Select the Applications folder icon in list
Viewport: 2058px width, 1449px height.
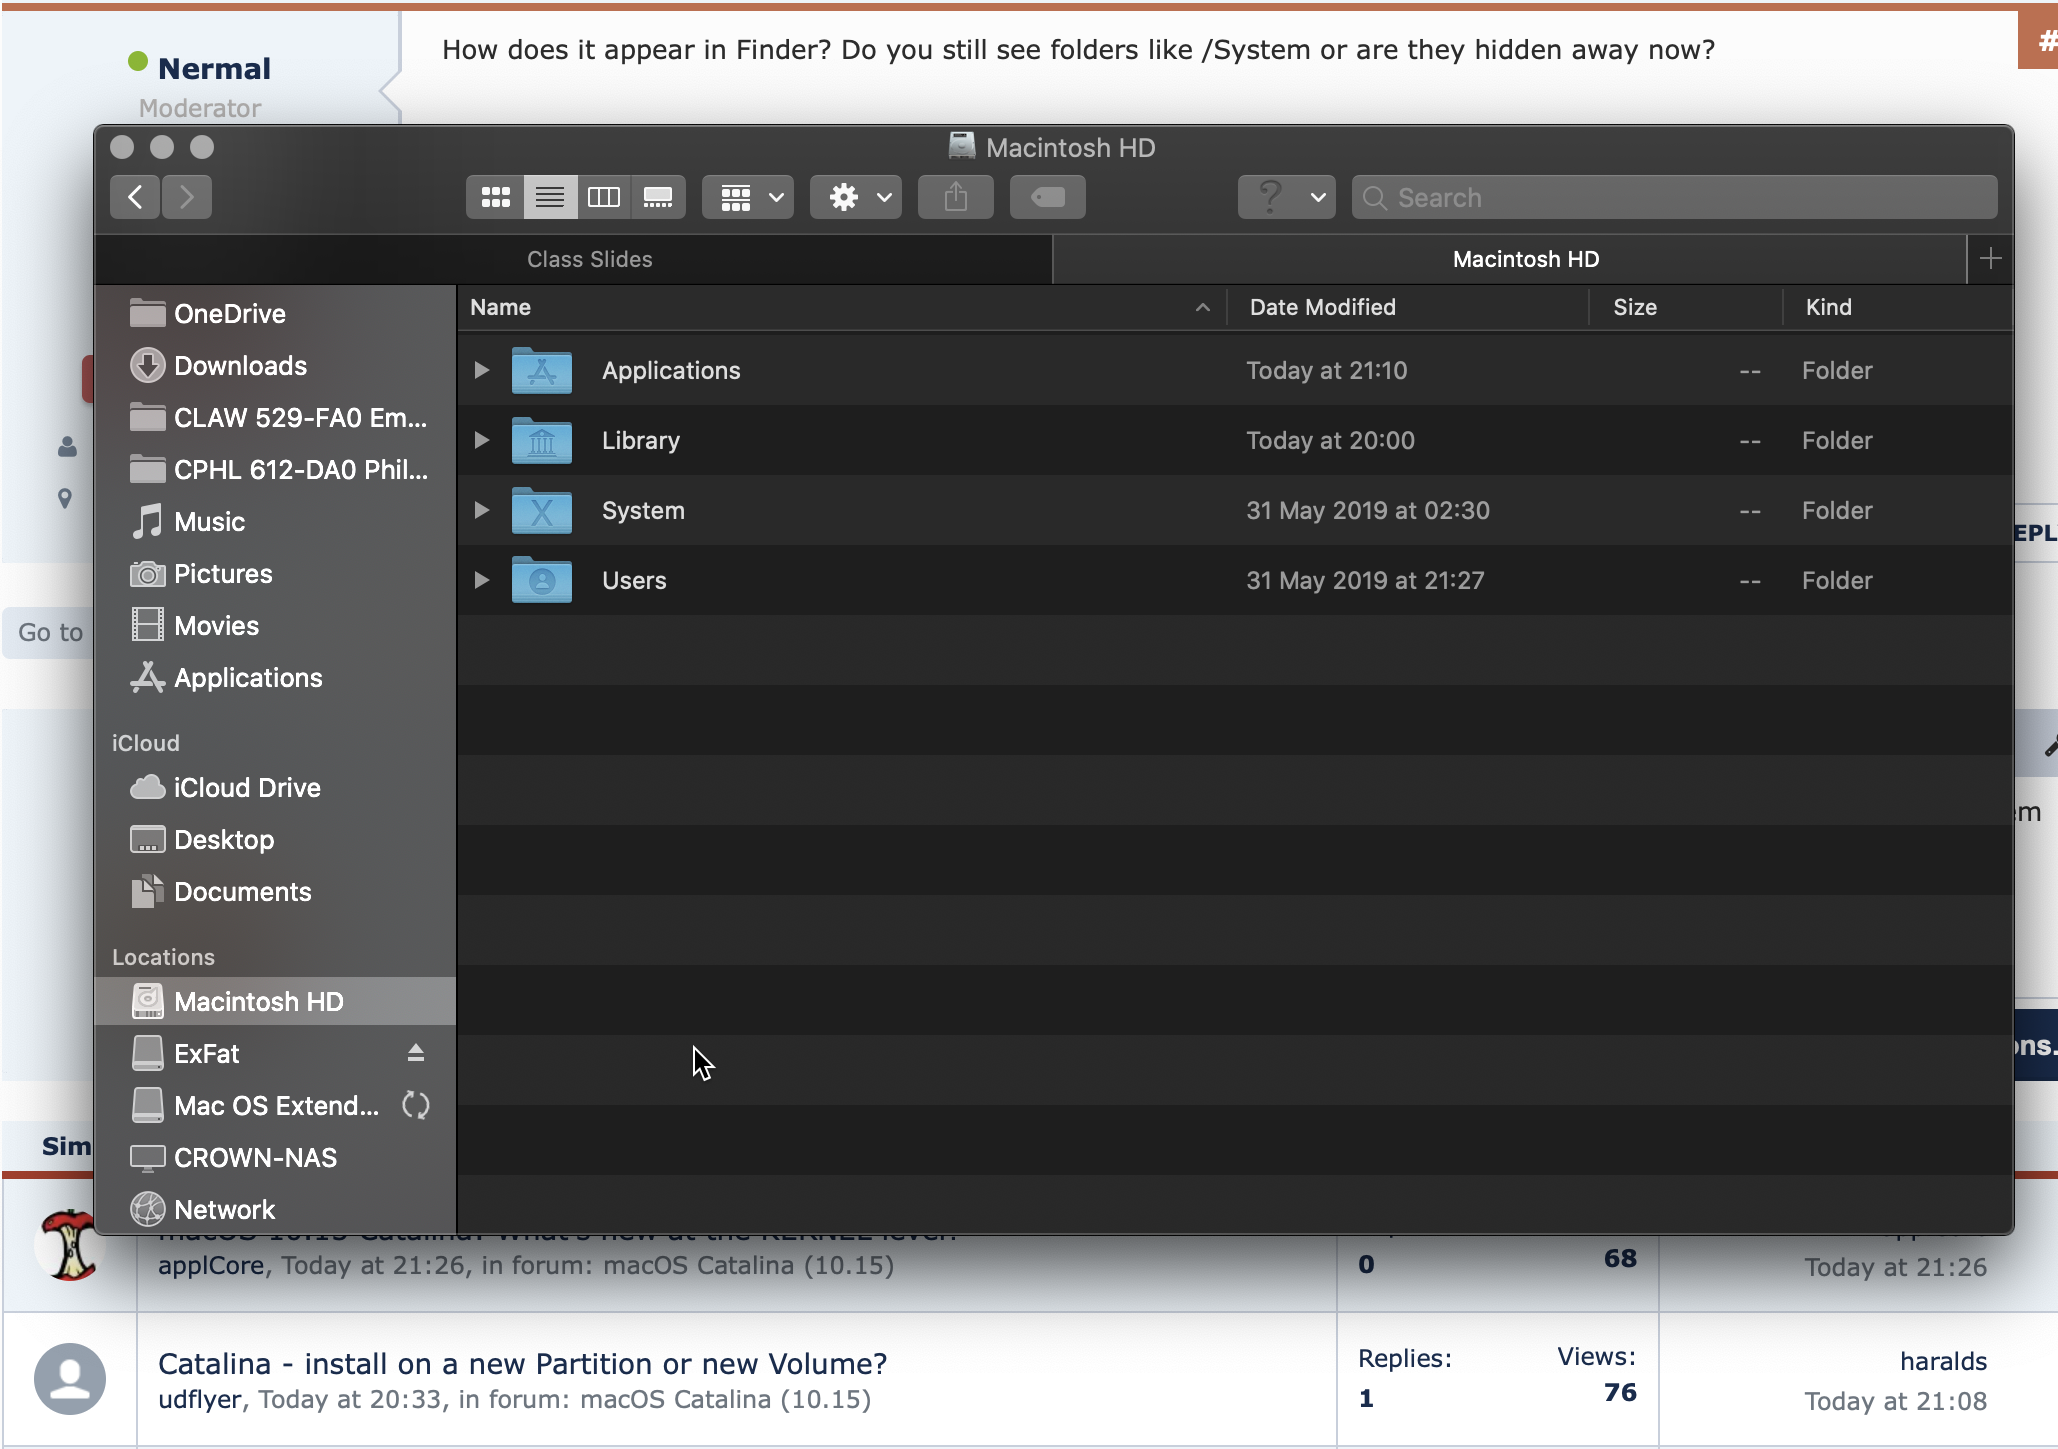click(x=541, y=370)
